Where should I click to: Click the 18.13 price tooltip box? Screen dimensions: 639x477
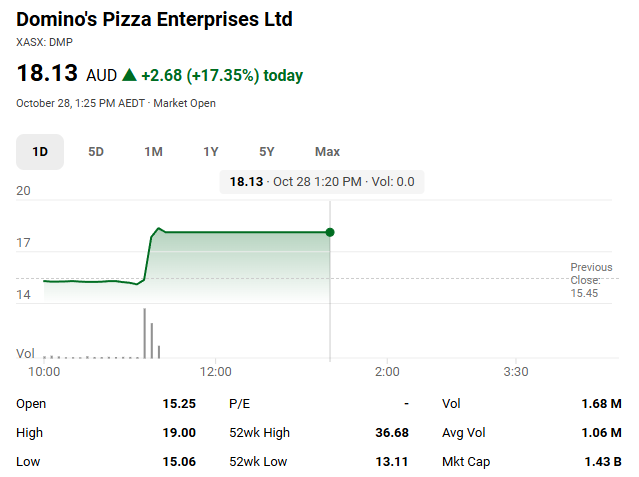(x=322, y=181)
